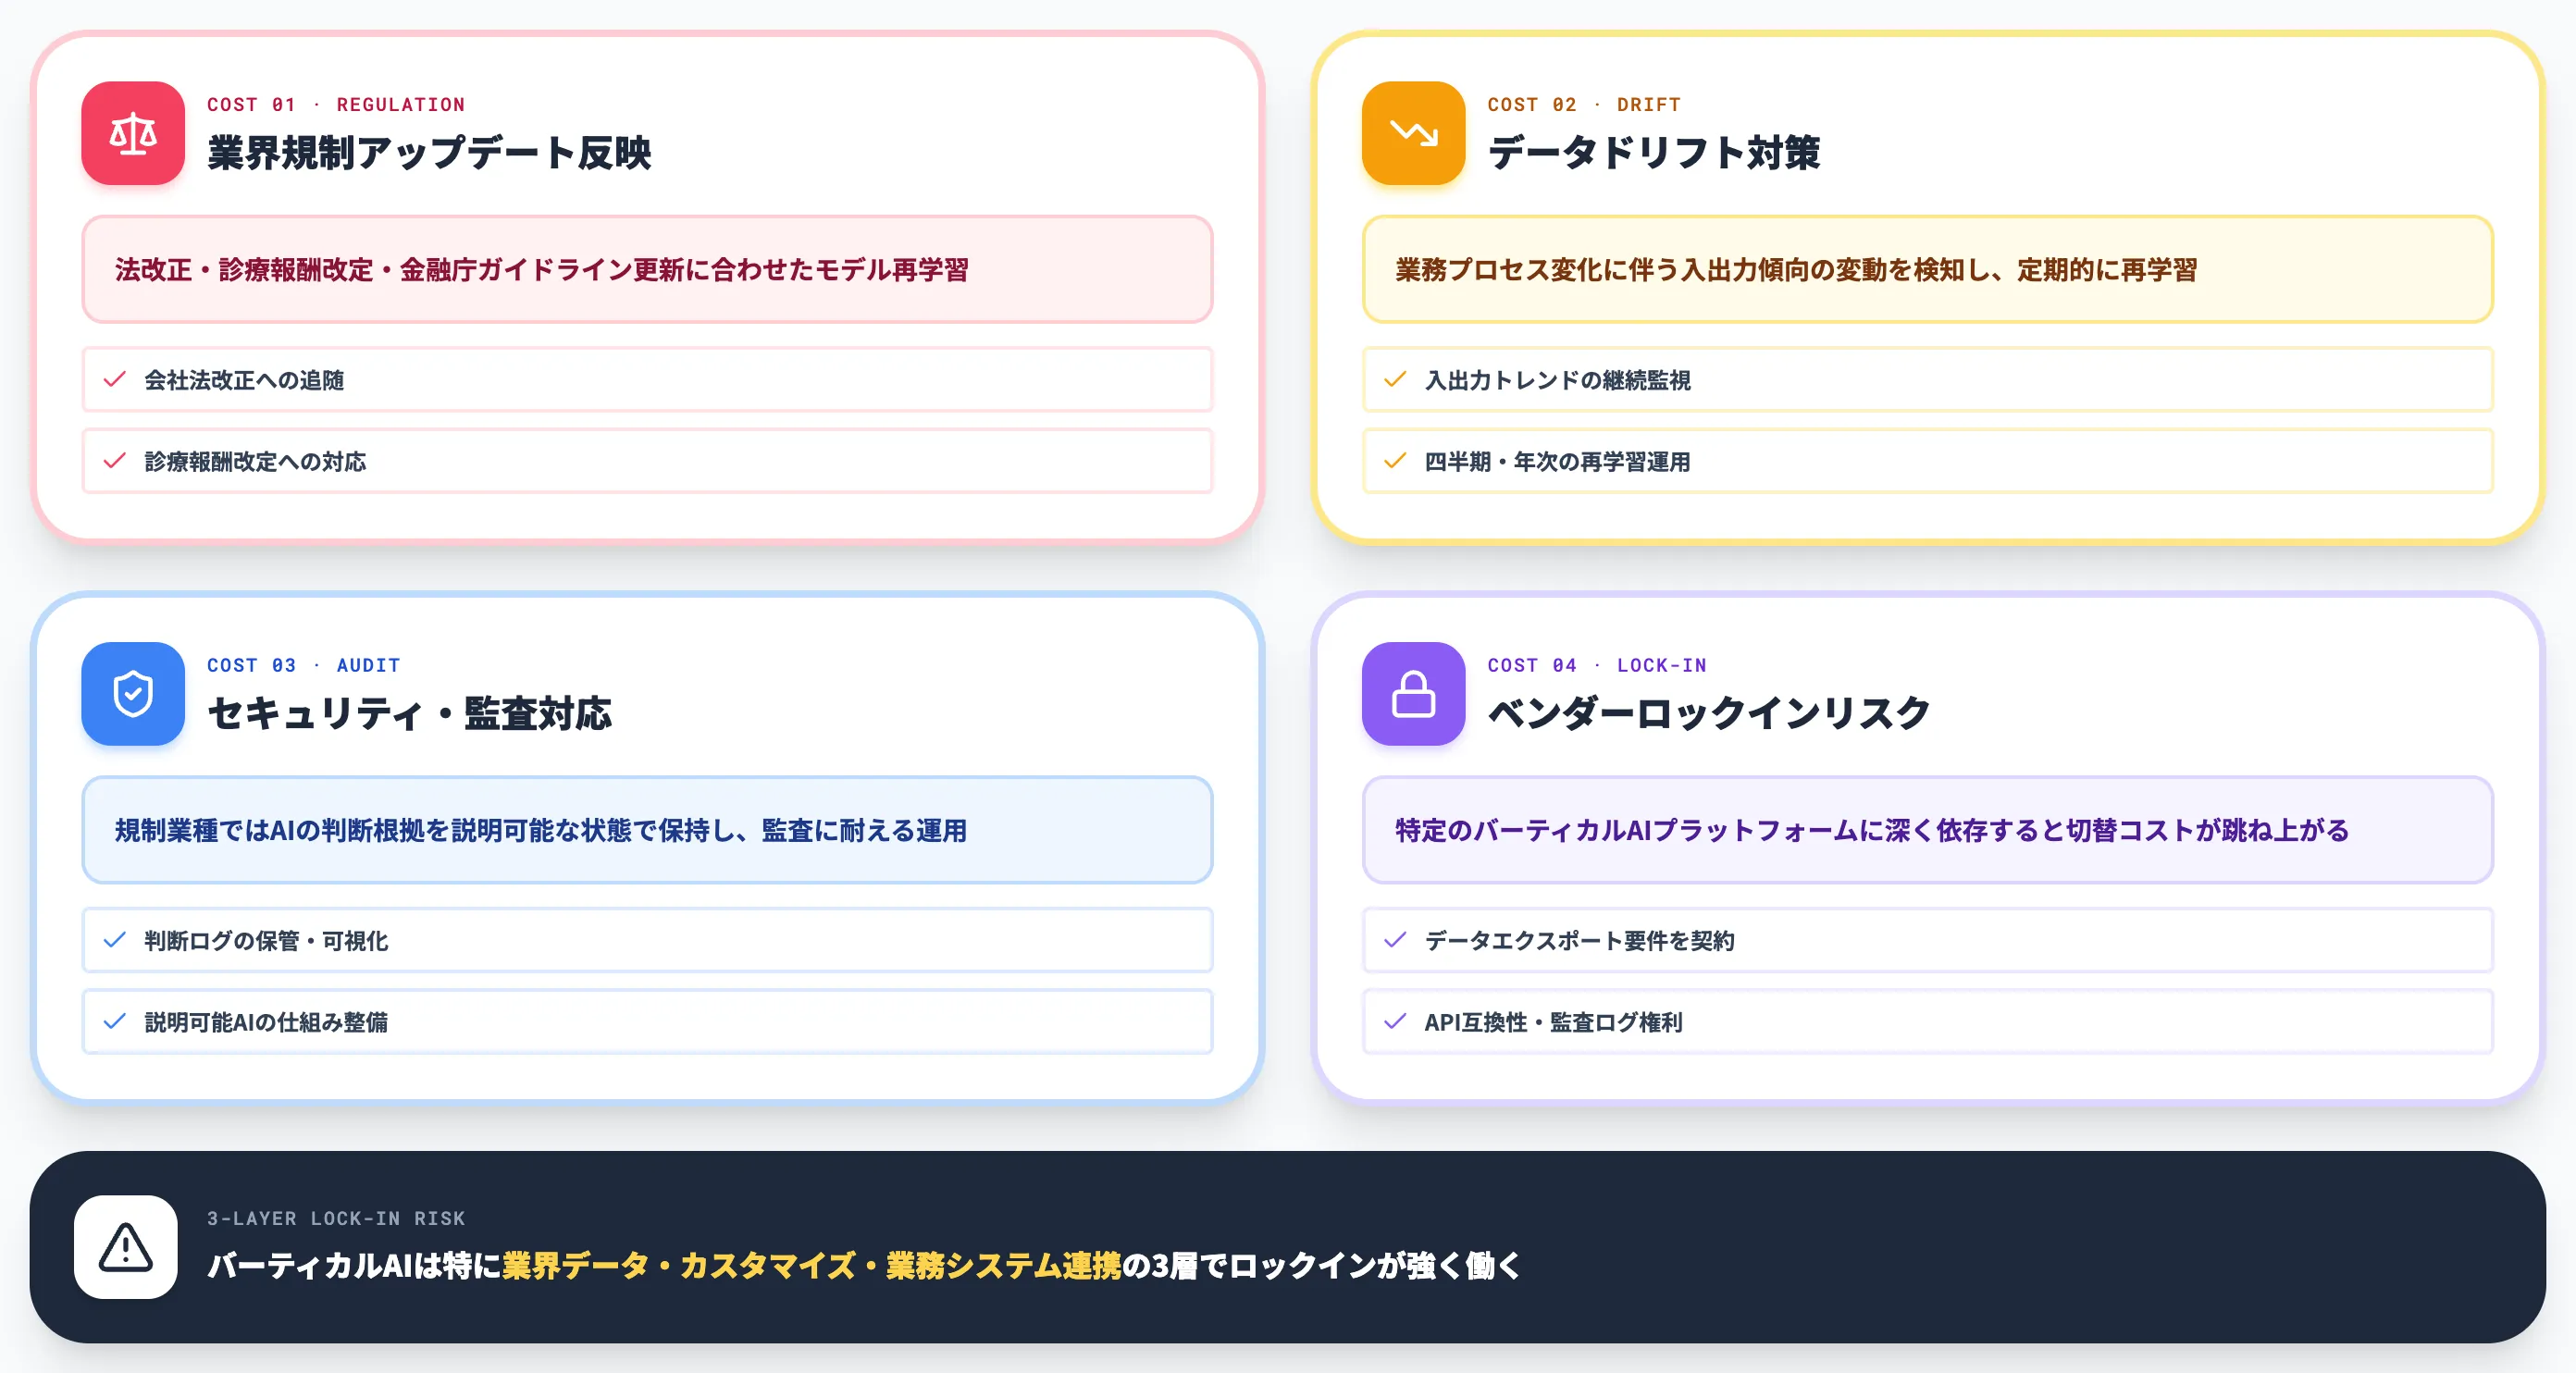Click checkmark beside API互換性・監査ログ権利
Image resolution: width=2576 pixels, height=1373 pixels.
pos(1395,1021)
